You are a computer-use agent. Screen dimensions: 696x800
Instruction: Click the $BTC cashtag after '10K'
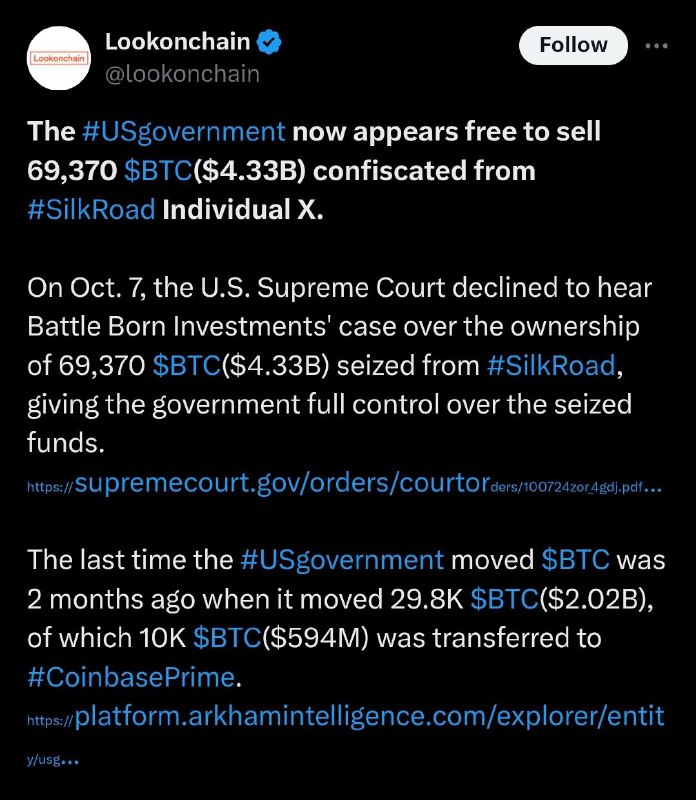point(227,638)
